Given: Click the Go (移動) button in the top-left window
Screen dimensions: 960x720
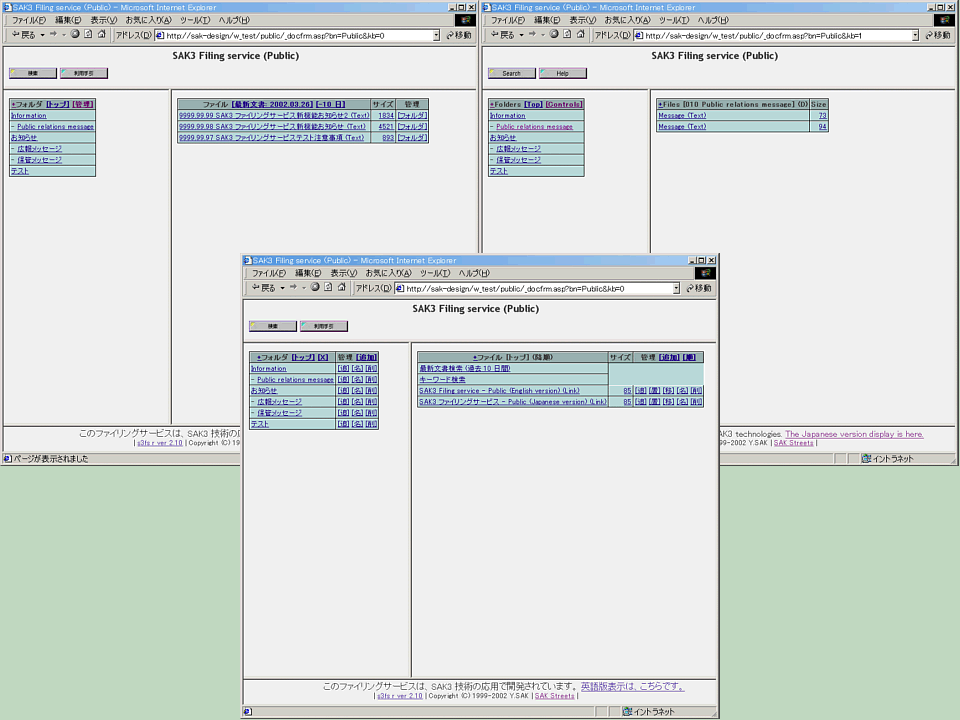Looking at the screenshot, I should 459,36.
